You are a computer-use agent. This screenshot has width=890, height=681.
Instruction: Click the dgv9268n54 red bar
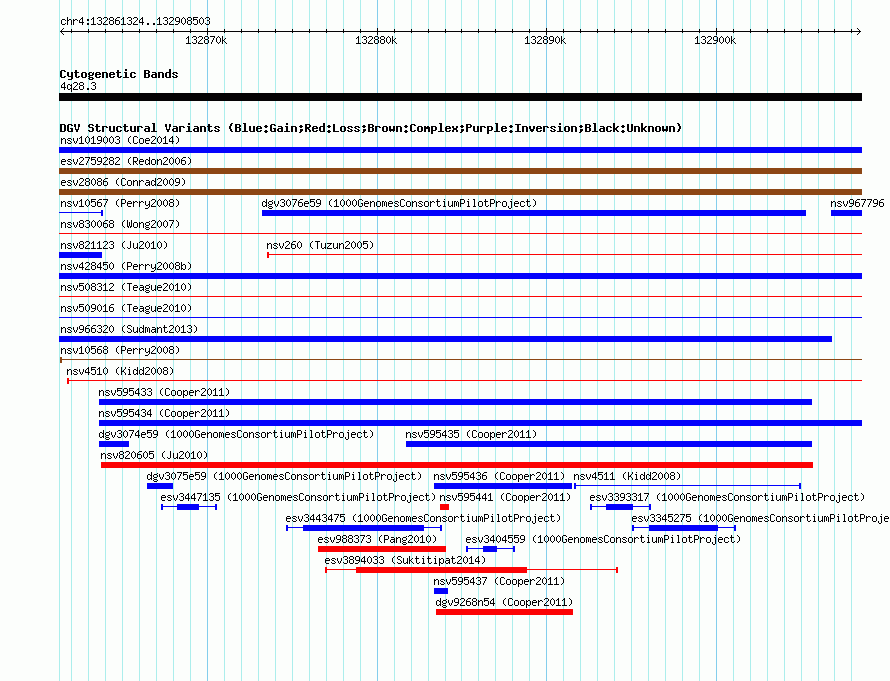coord(505,612)
